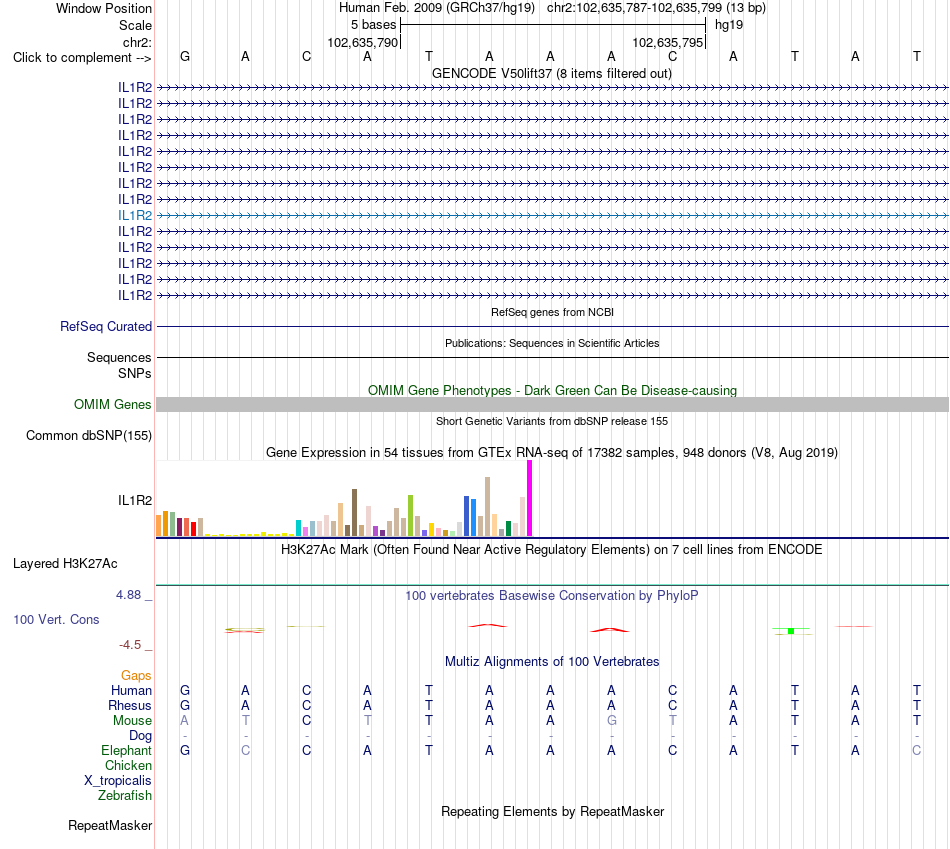950x849 pixels.
Task: Open Repeating Elements by RepeatMasker title
Action: coord(552,811)
